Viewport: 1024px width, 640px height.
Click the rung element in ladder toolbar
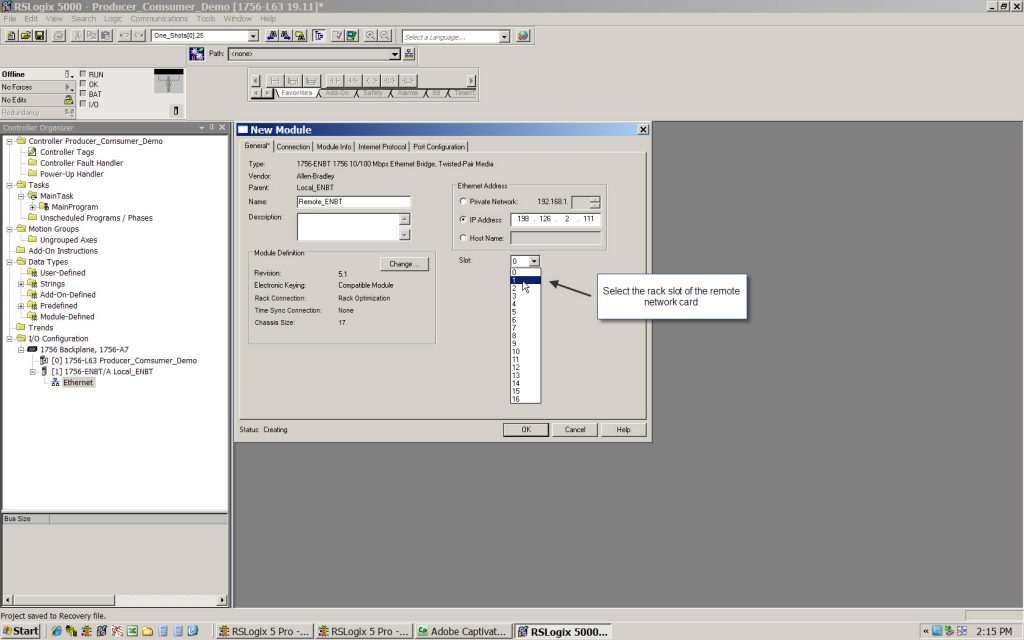point(274,81)
